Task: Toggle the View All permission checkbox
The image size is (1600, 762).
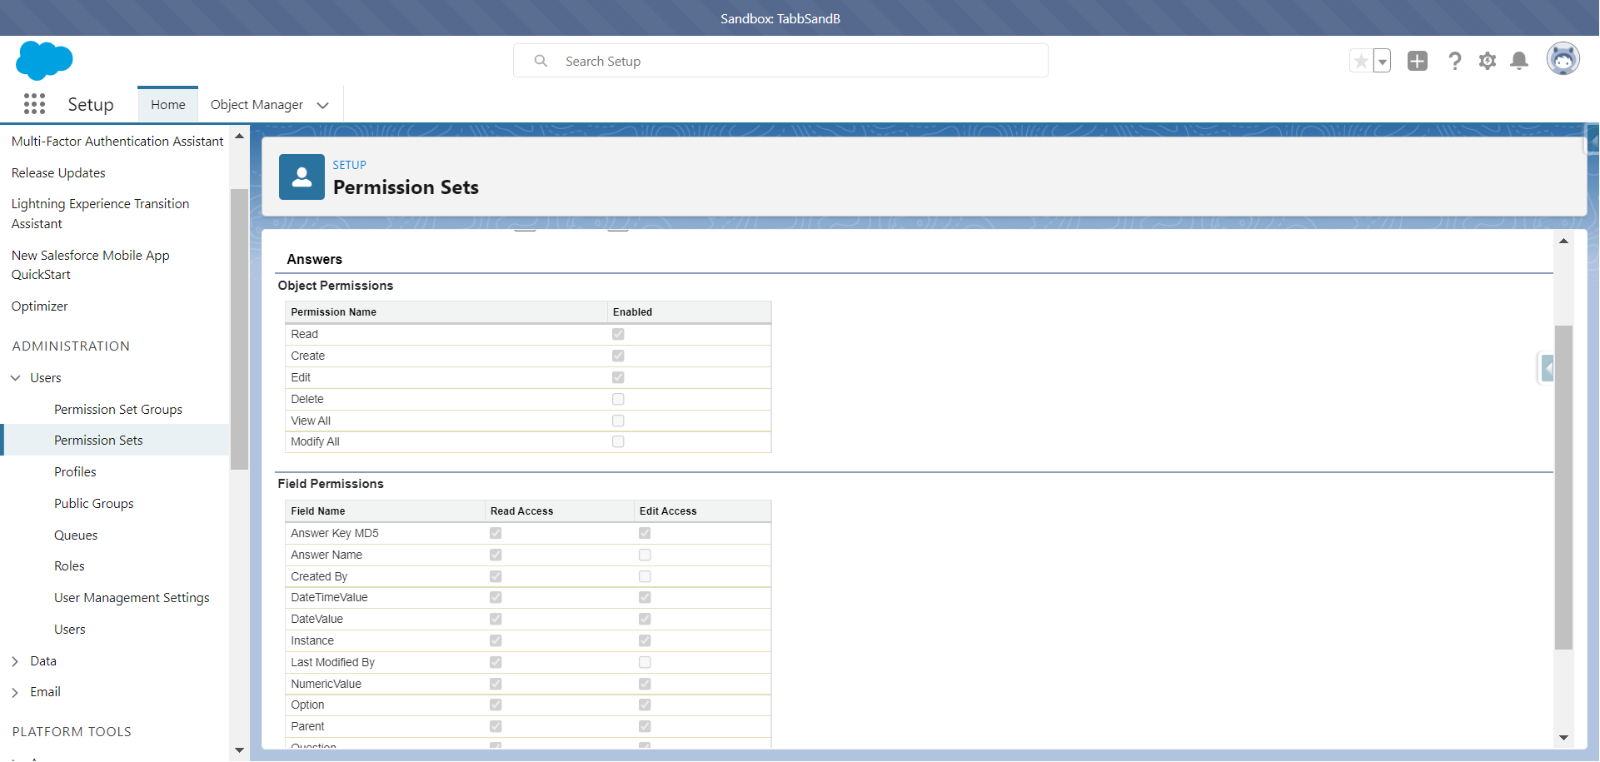Action: pyautogui.click(x=618, y=421)
